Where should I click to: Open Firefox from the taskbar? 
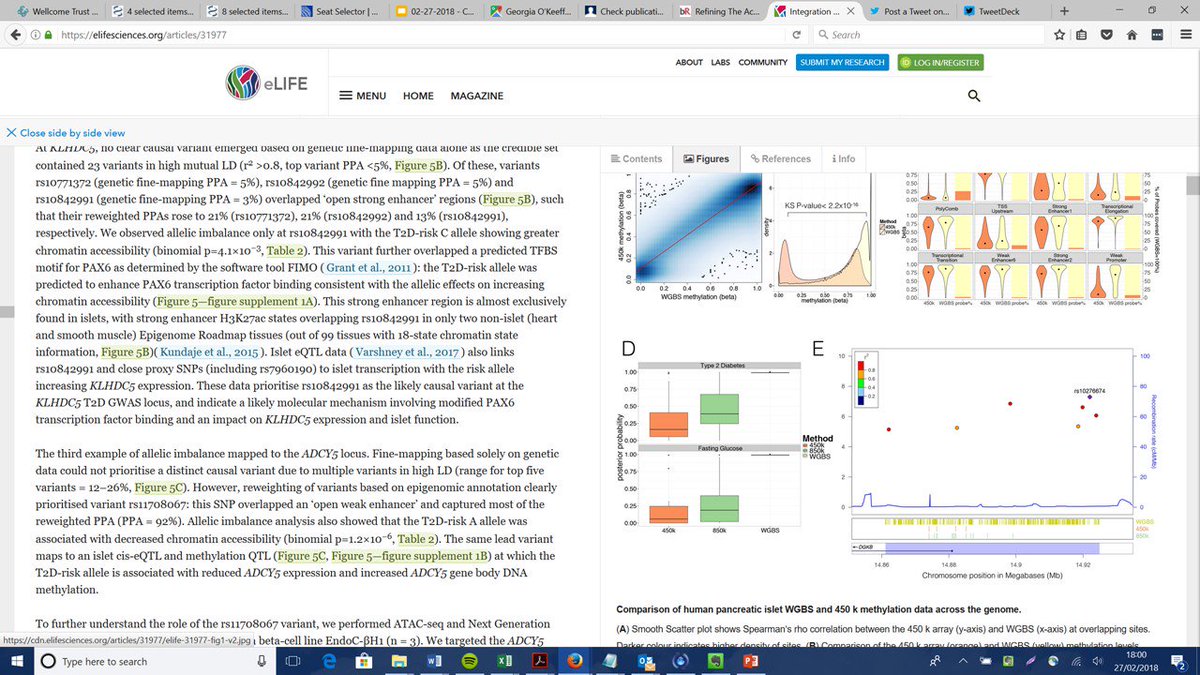click(575, 661)
